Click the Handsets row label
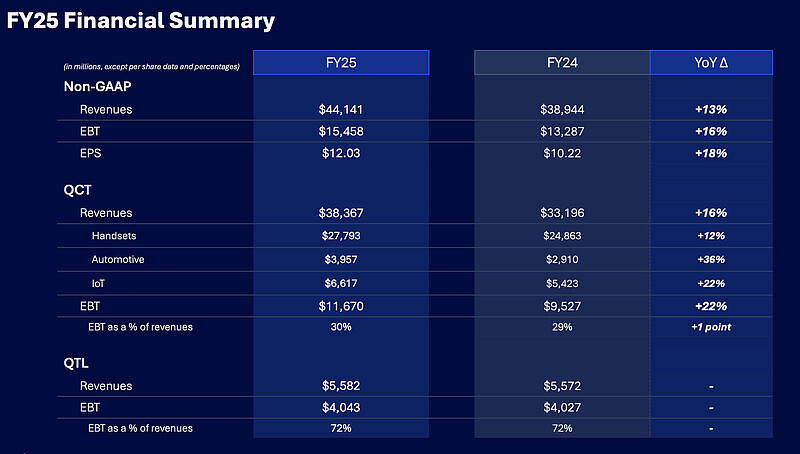The height and width of the screenshot is (454, 800). [114, 236]
